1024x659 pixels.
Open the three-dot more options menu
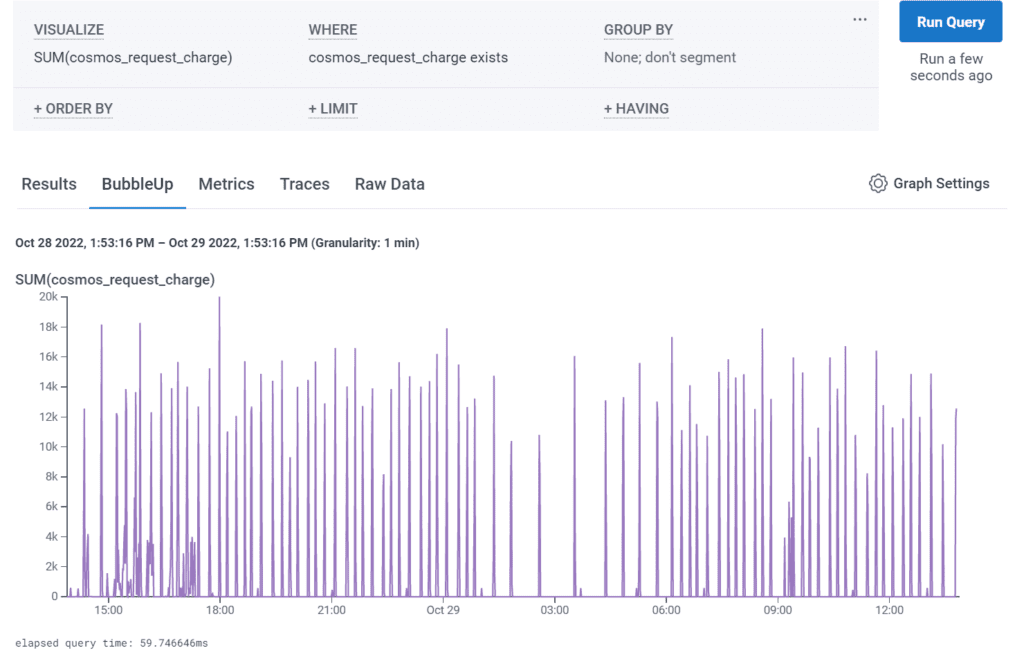click(860, 20)
